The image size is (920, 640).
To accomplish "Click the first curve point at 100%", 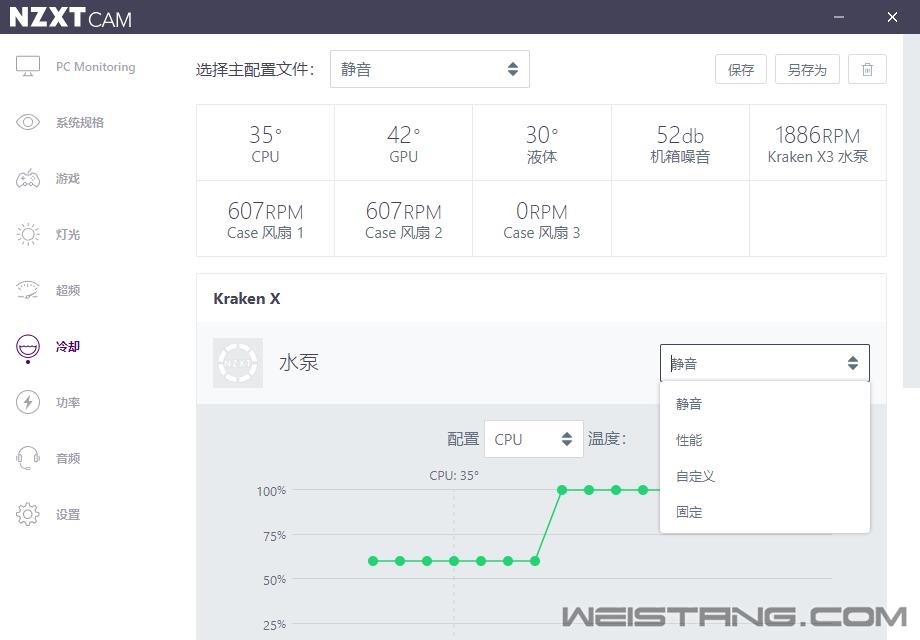I will 562,490.
